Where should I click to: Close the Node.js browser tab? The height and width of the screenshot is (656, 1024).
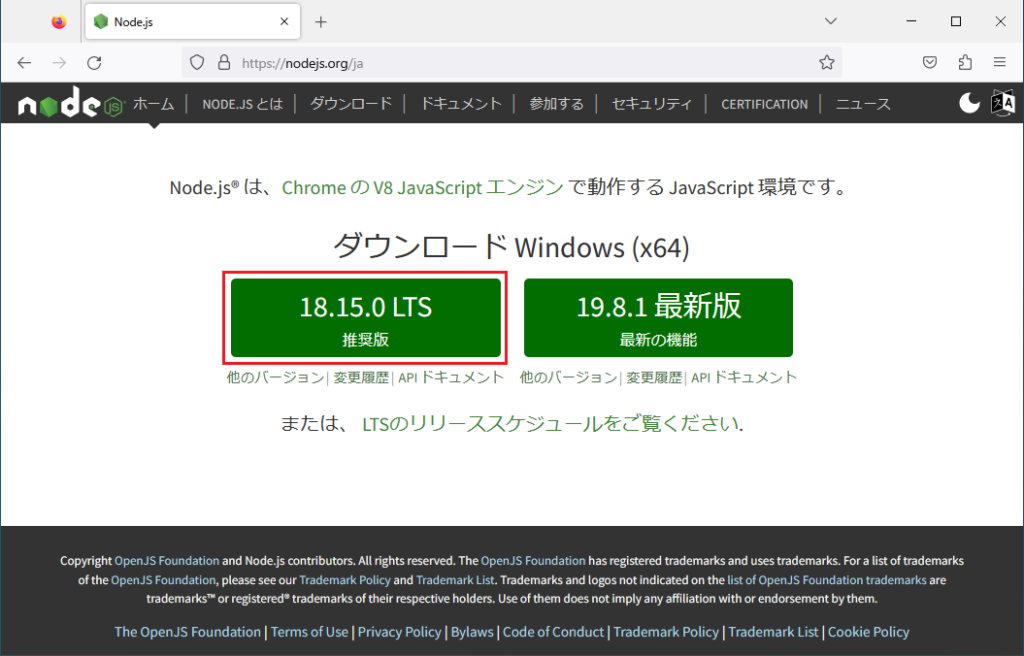point(284,22)
